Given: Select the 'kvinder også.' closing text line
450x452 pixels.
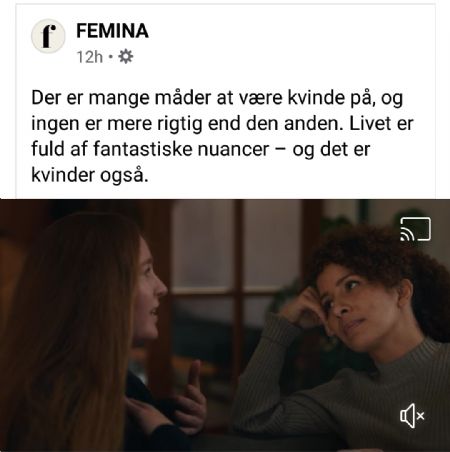Looking at the screenshot, I should [90, 175].
